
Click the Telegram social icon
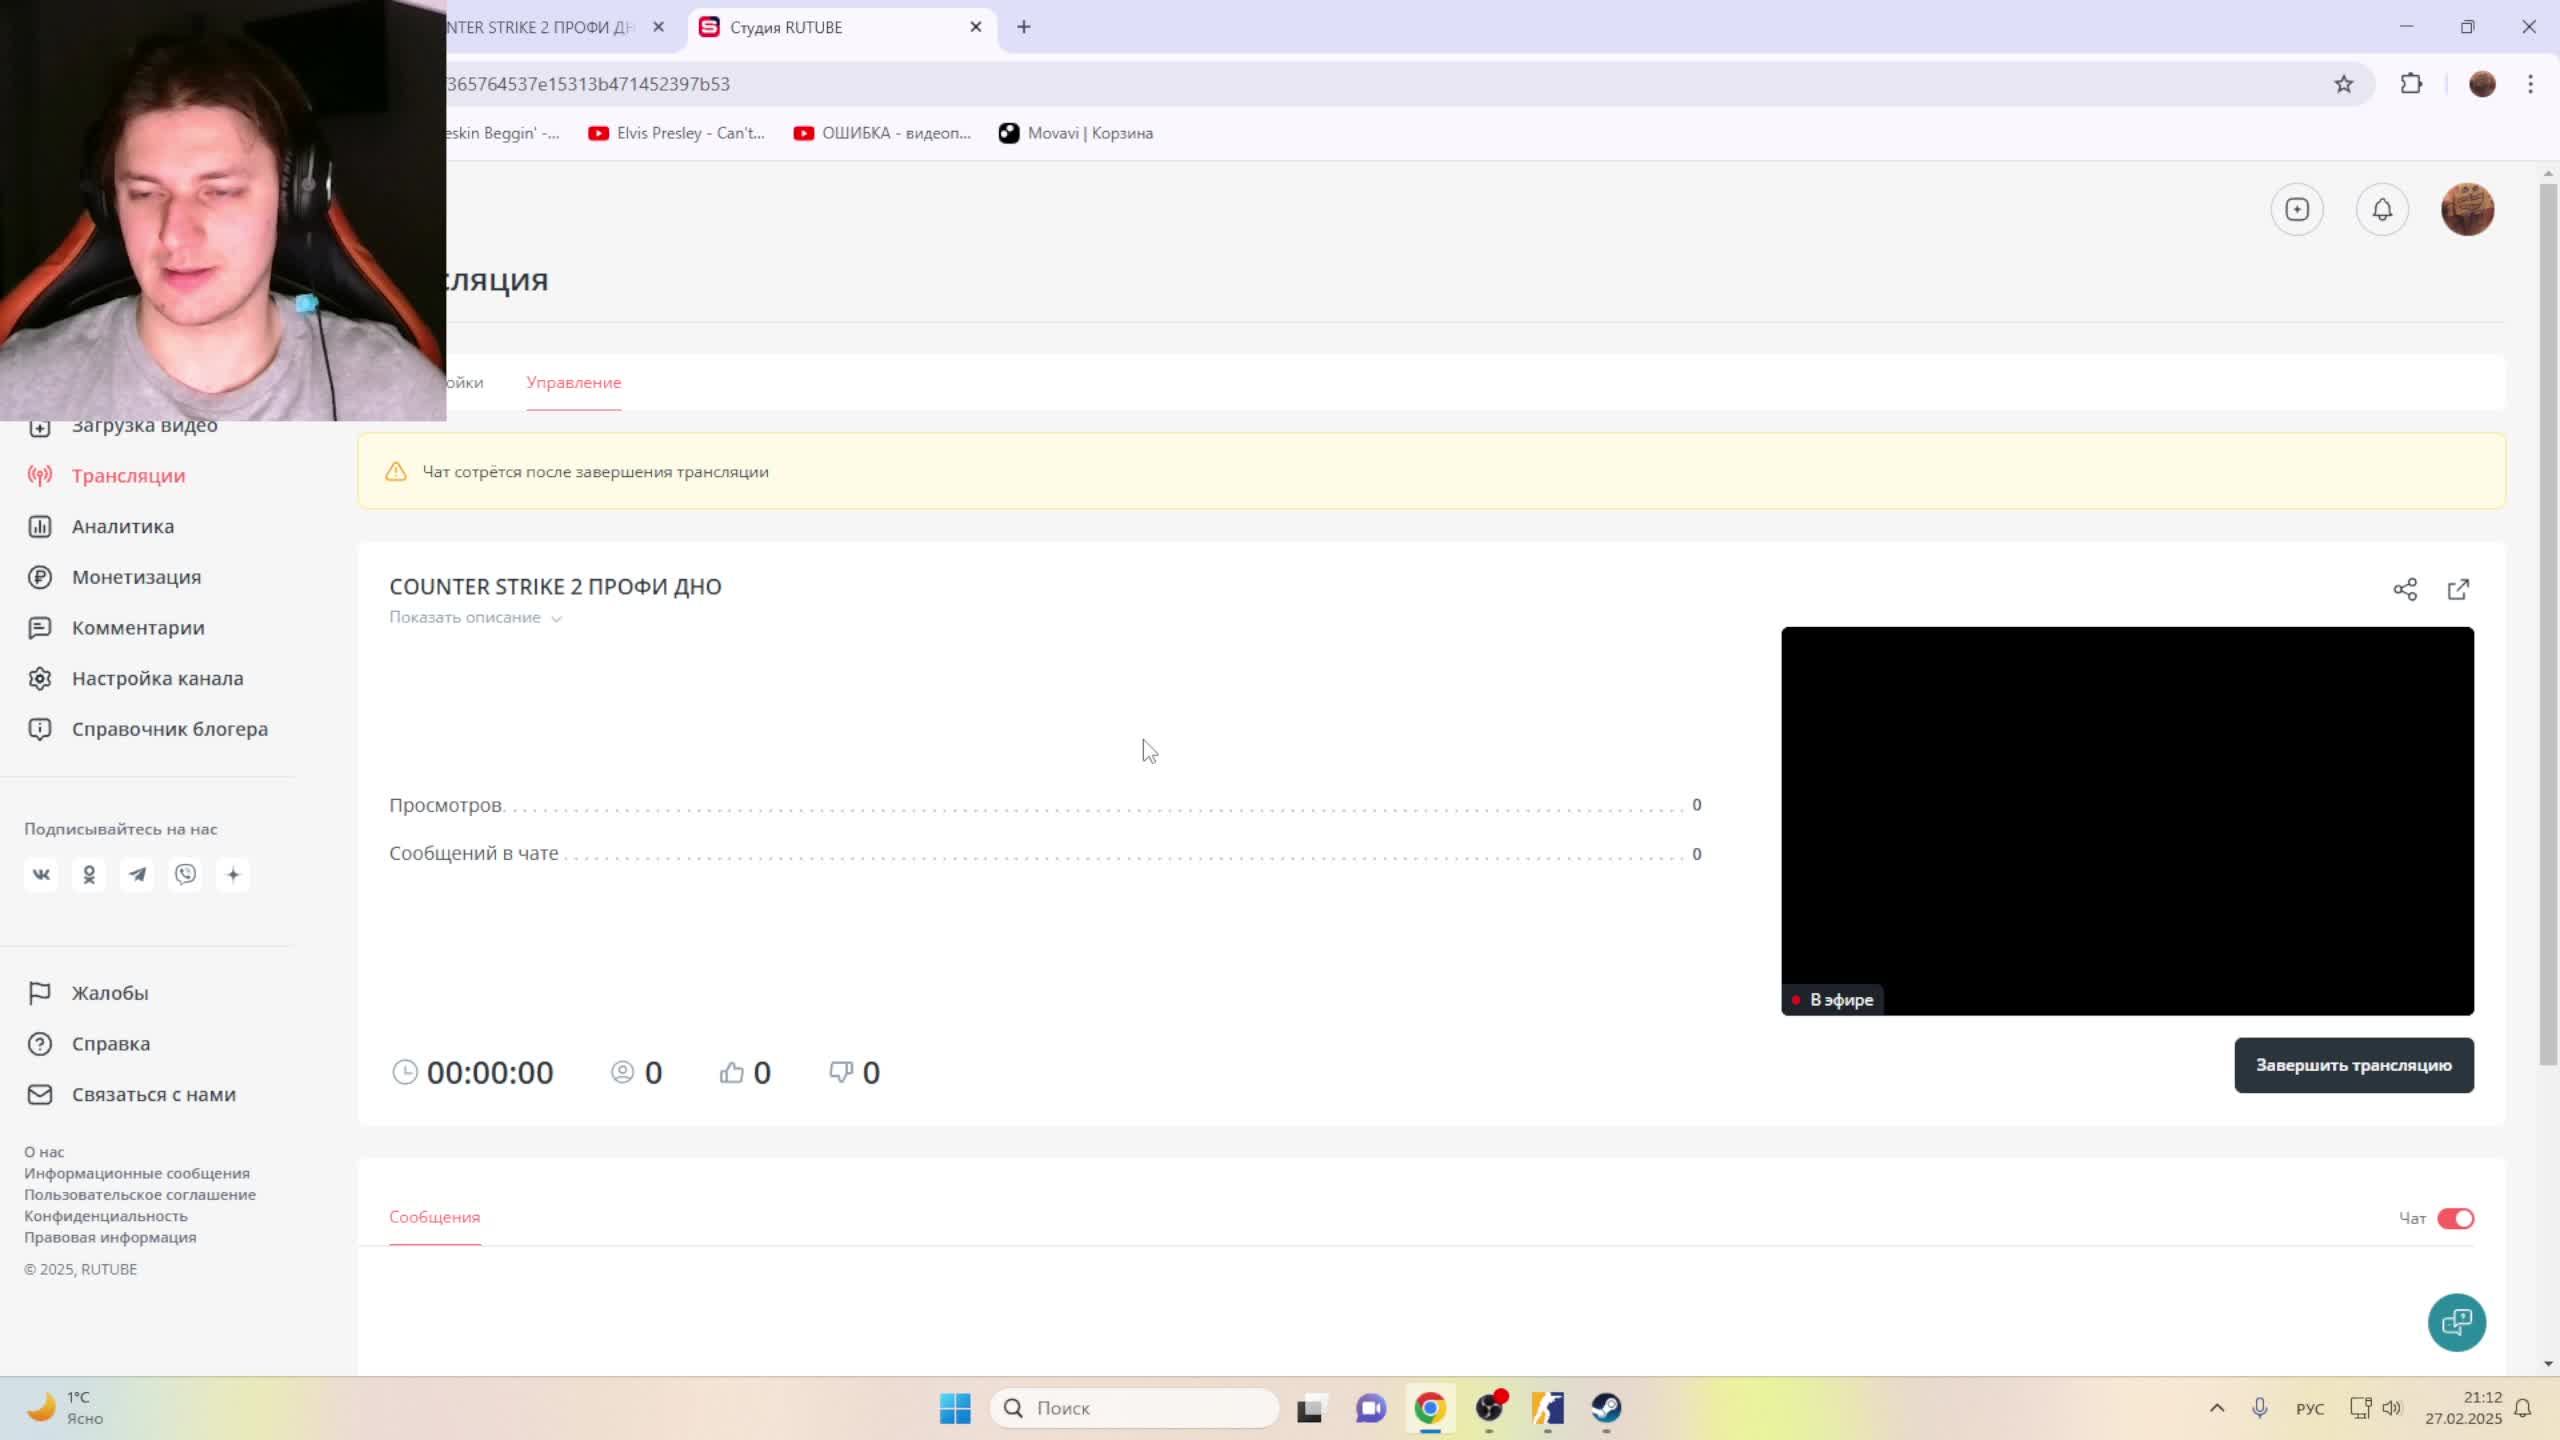tap(137, 875)
